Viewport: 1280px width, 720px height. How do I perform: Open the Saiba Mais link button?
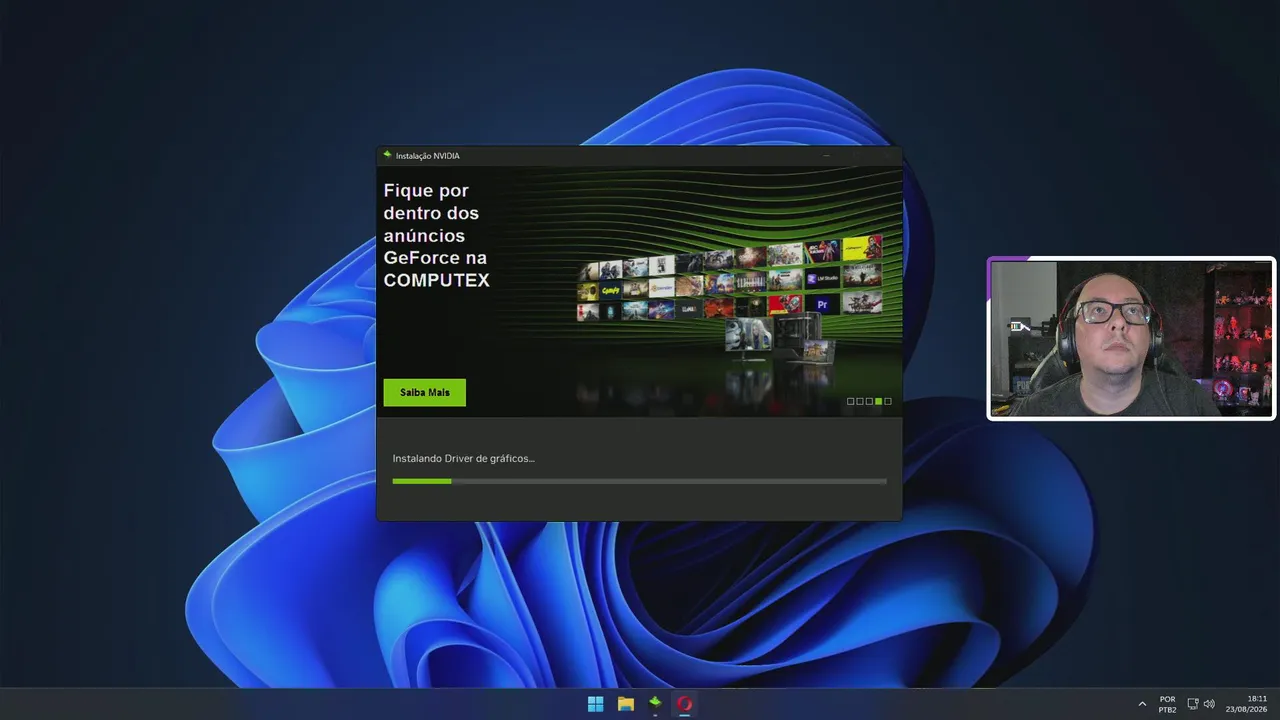(425, 392)
